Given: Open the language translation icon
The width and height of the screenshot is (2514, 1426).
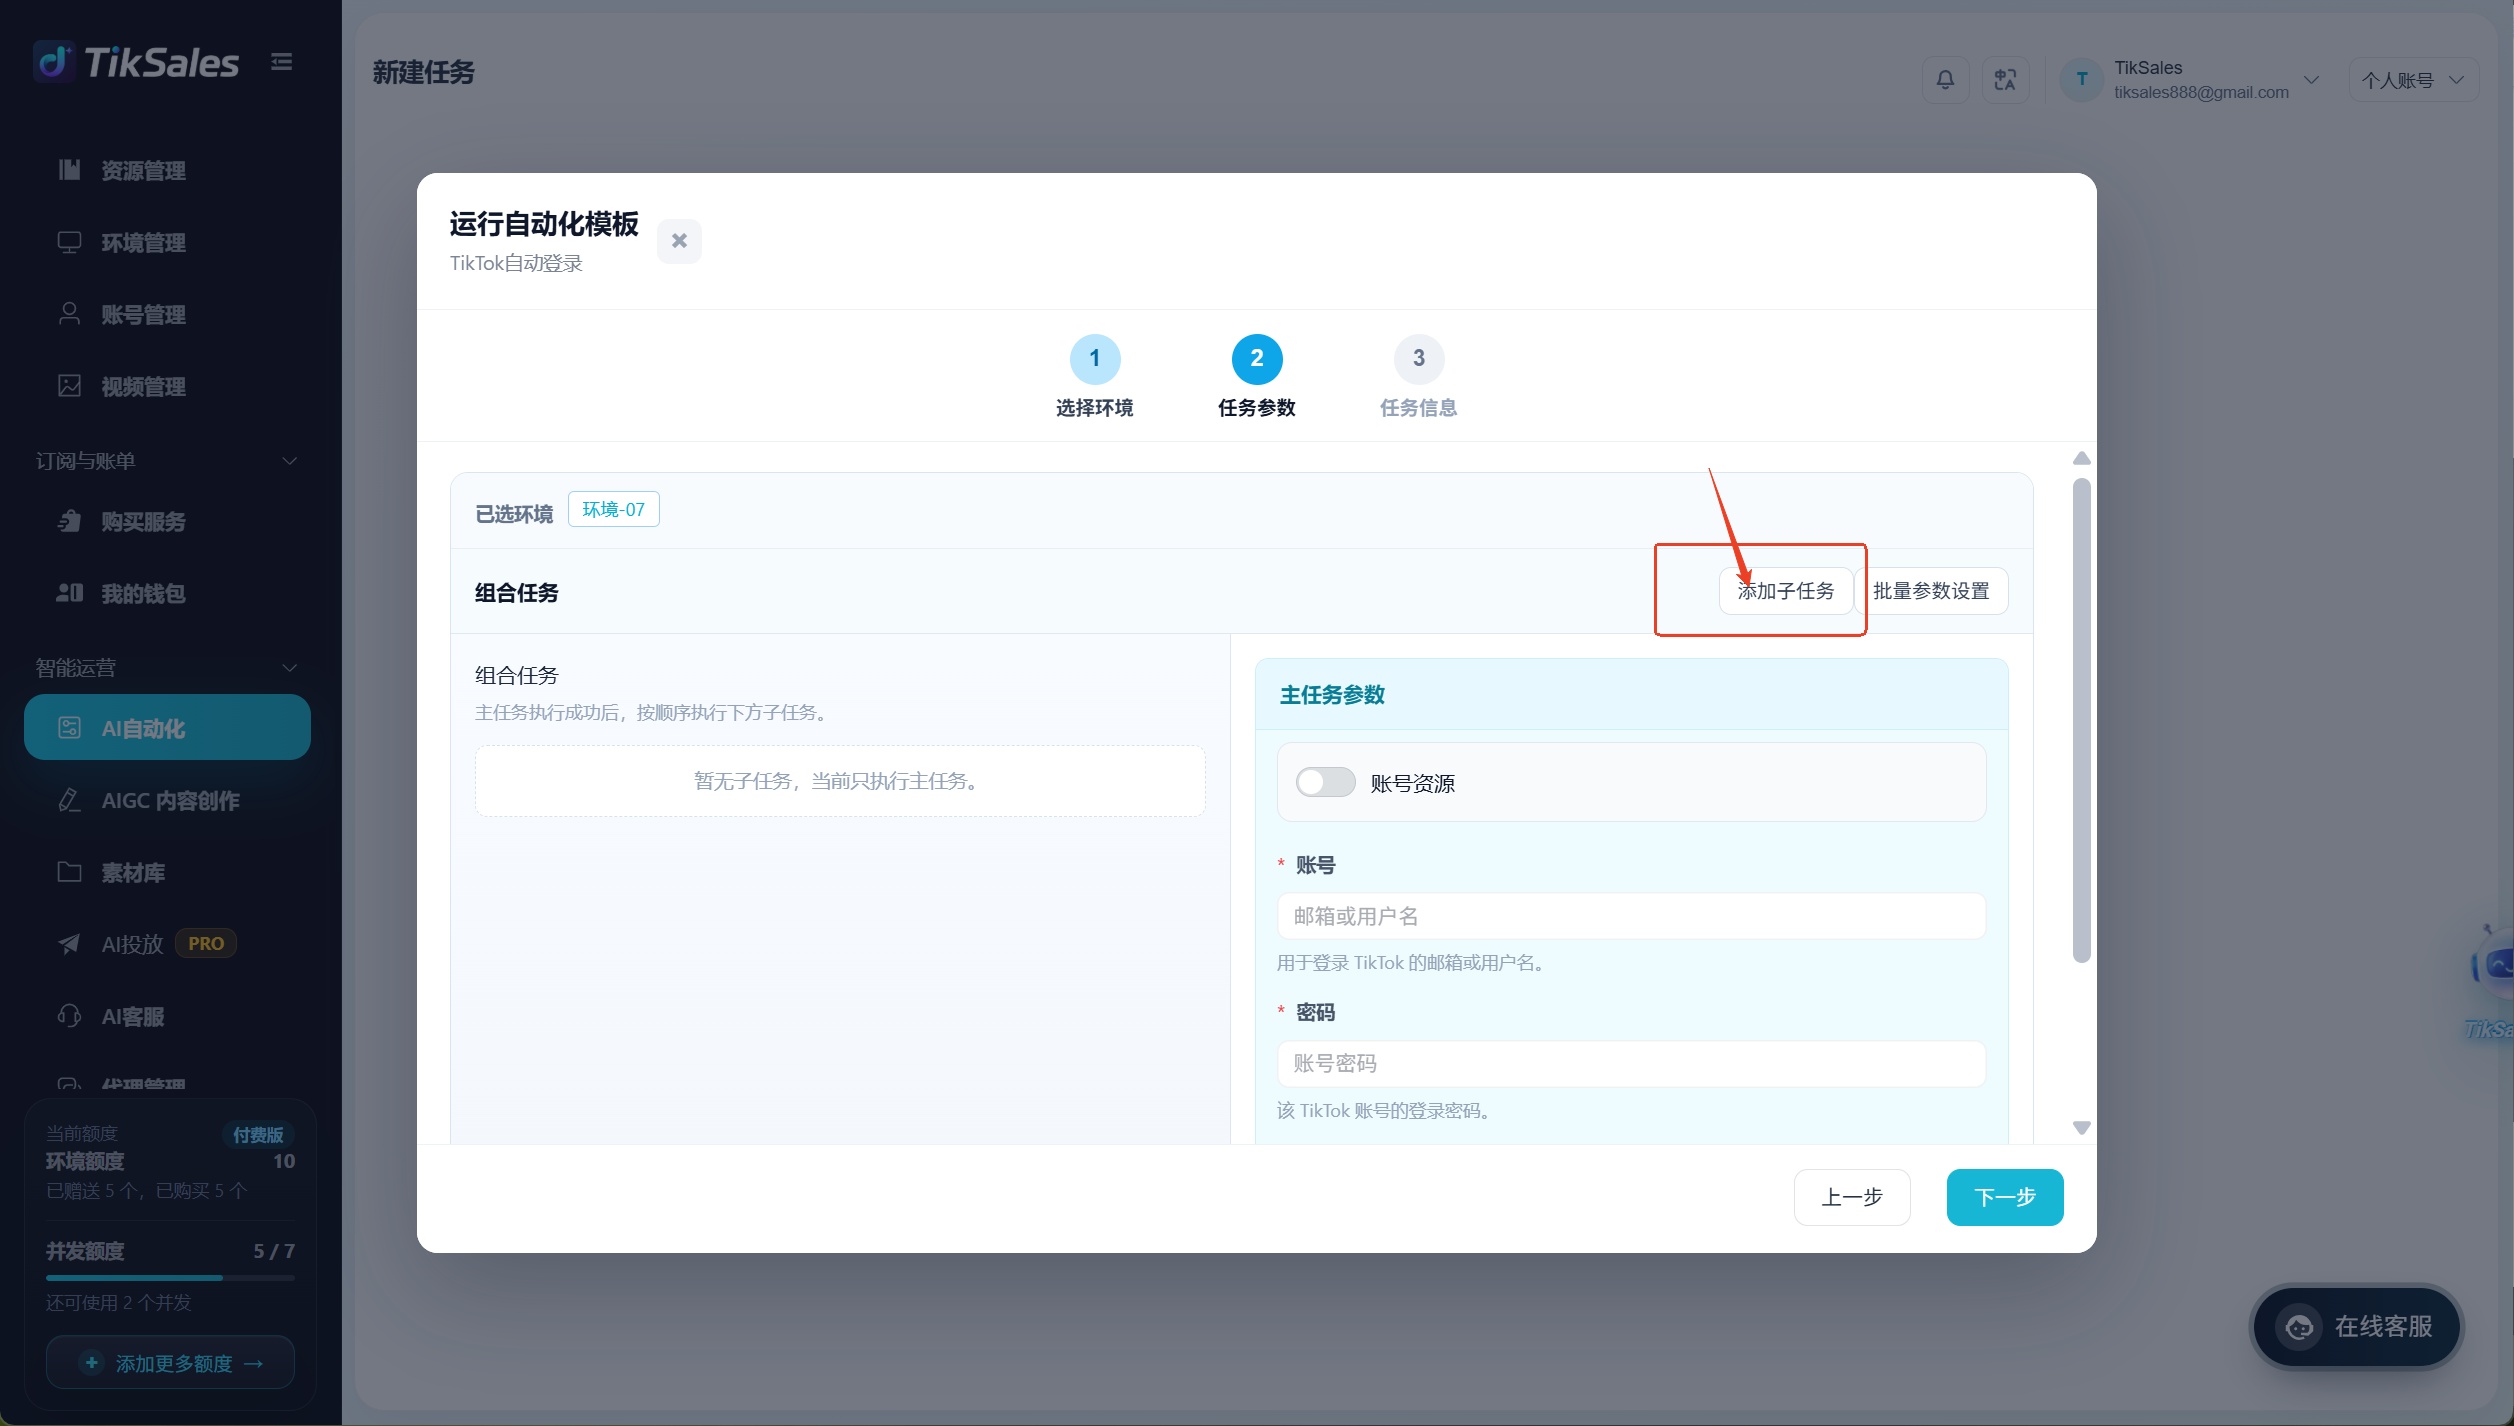Looking at the screenshot, I should click(2005, 80).
